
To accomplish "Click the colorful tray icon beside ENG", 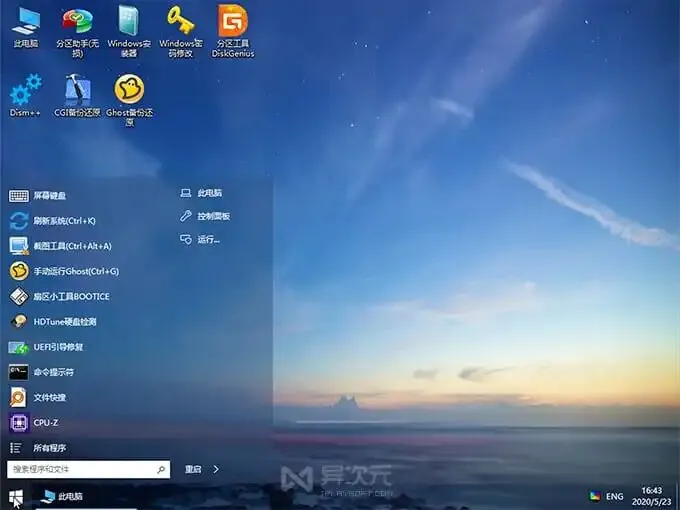I will click(595, 496).
